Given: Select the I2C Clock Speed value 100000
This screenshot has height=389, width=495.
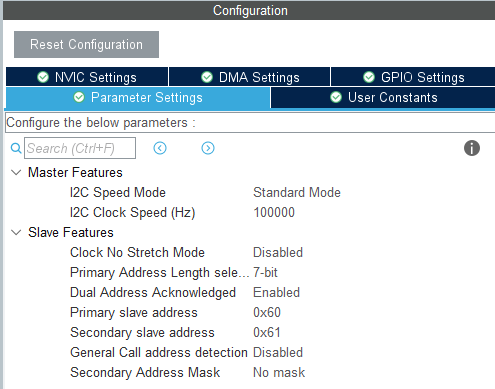Looking at the screenshot, I should click(x=274, y=212).
